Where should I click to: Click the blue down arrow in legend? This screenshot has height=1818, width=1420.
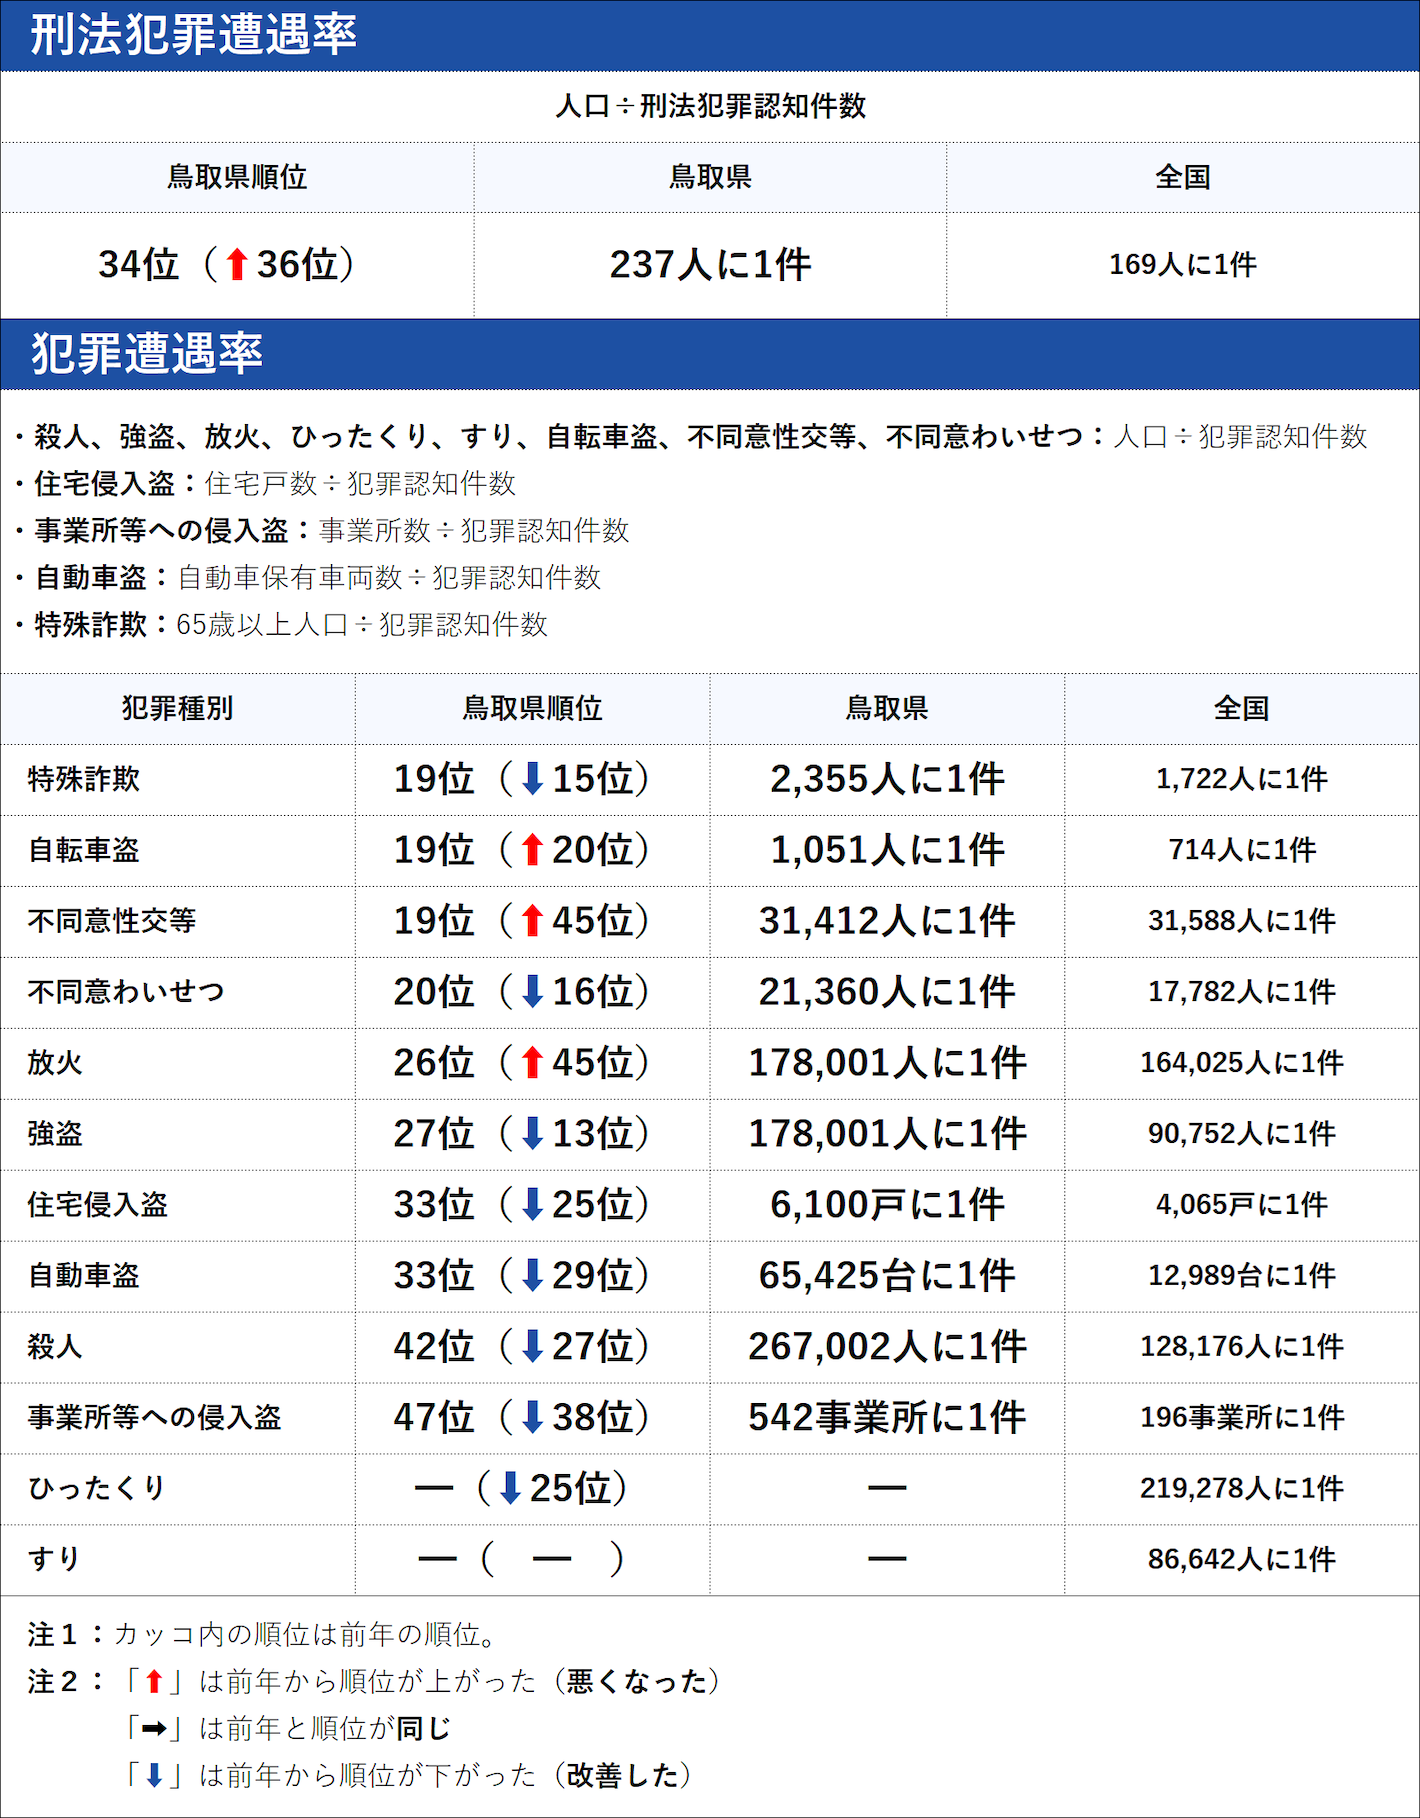[x=154, y=1776]
